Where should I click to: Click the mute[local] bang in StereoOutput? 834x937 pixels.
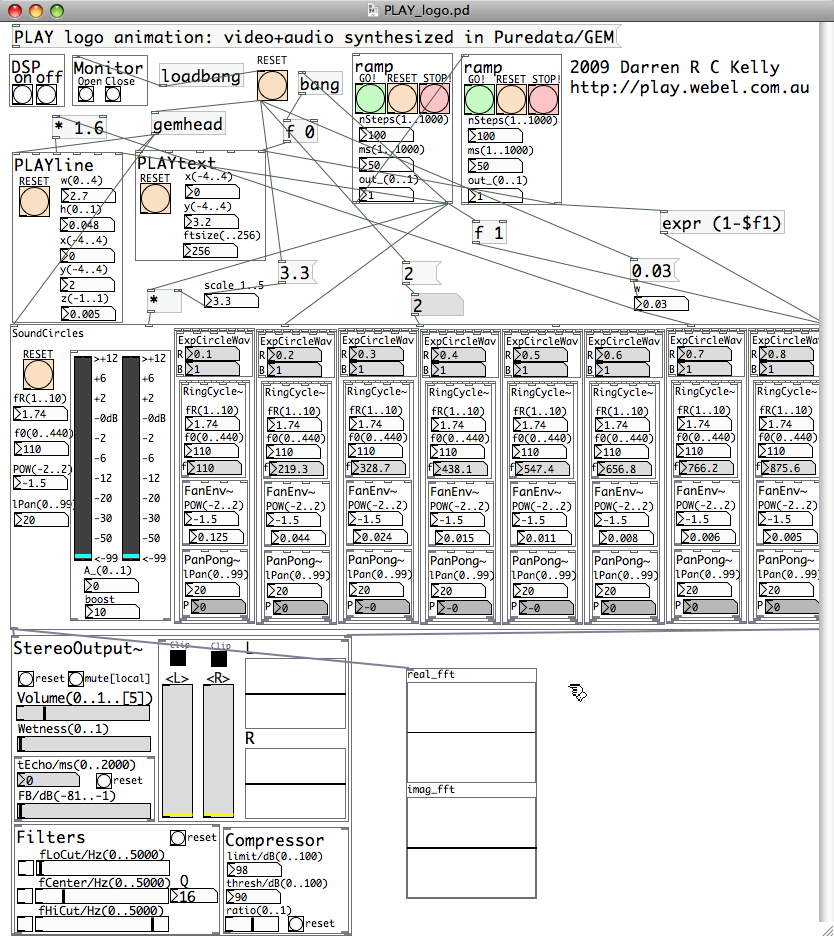tap(76, 679)
